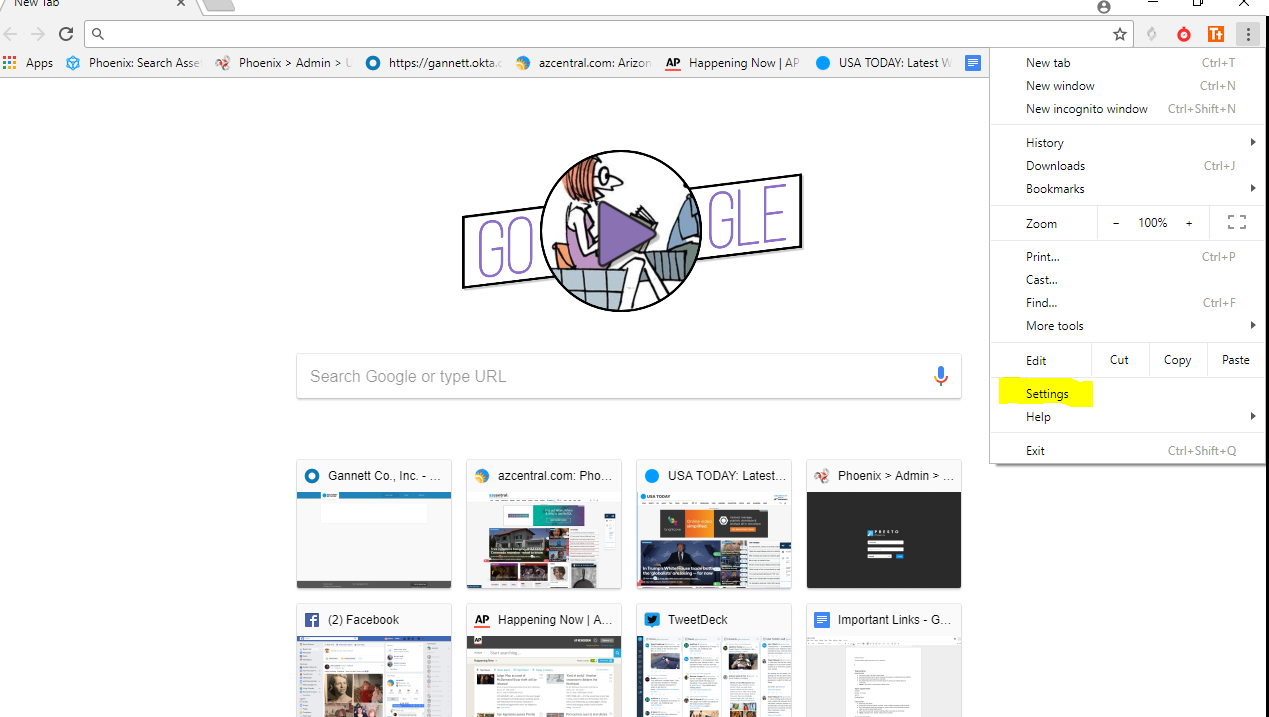Select New incognito window
Viewport: 1269px width, 717px height.
coord(1086,109)
